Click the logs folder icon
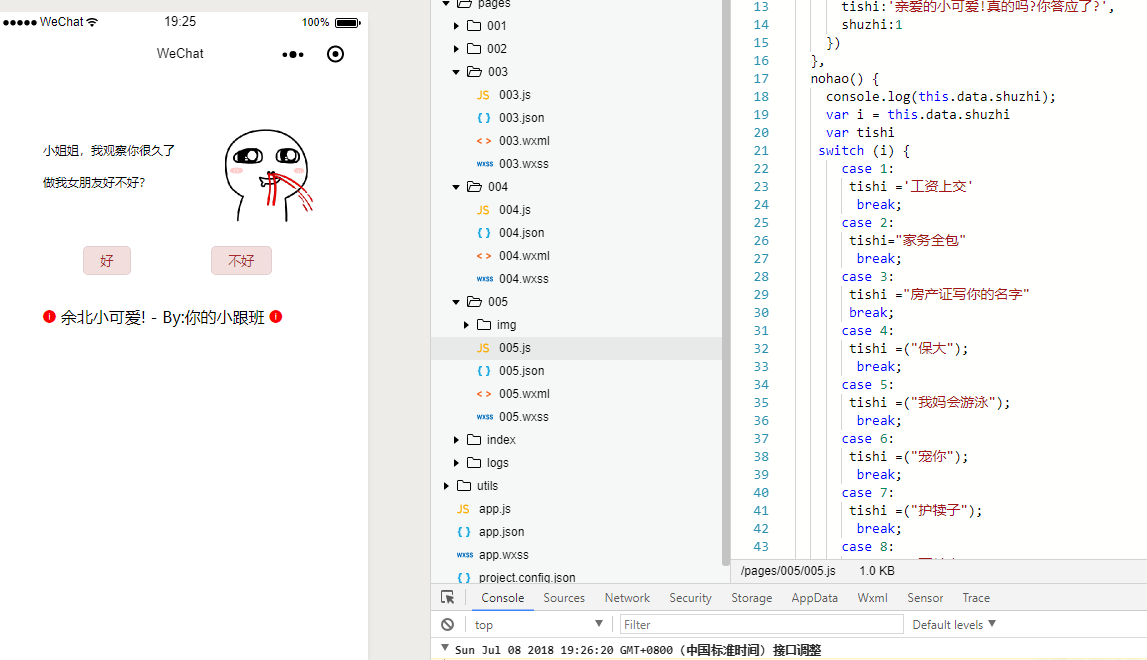 pos(474,462)
